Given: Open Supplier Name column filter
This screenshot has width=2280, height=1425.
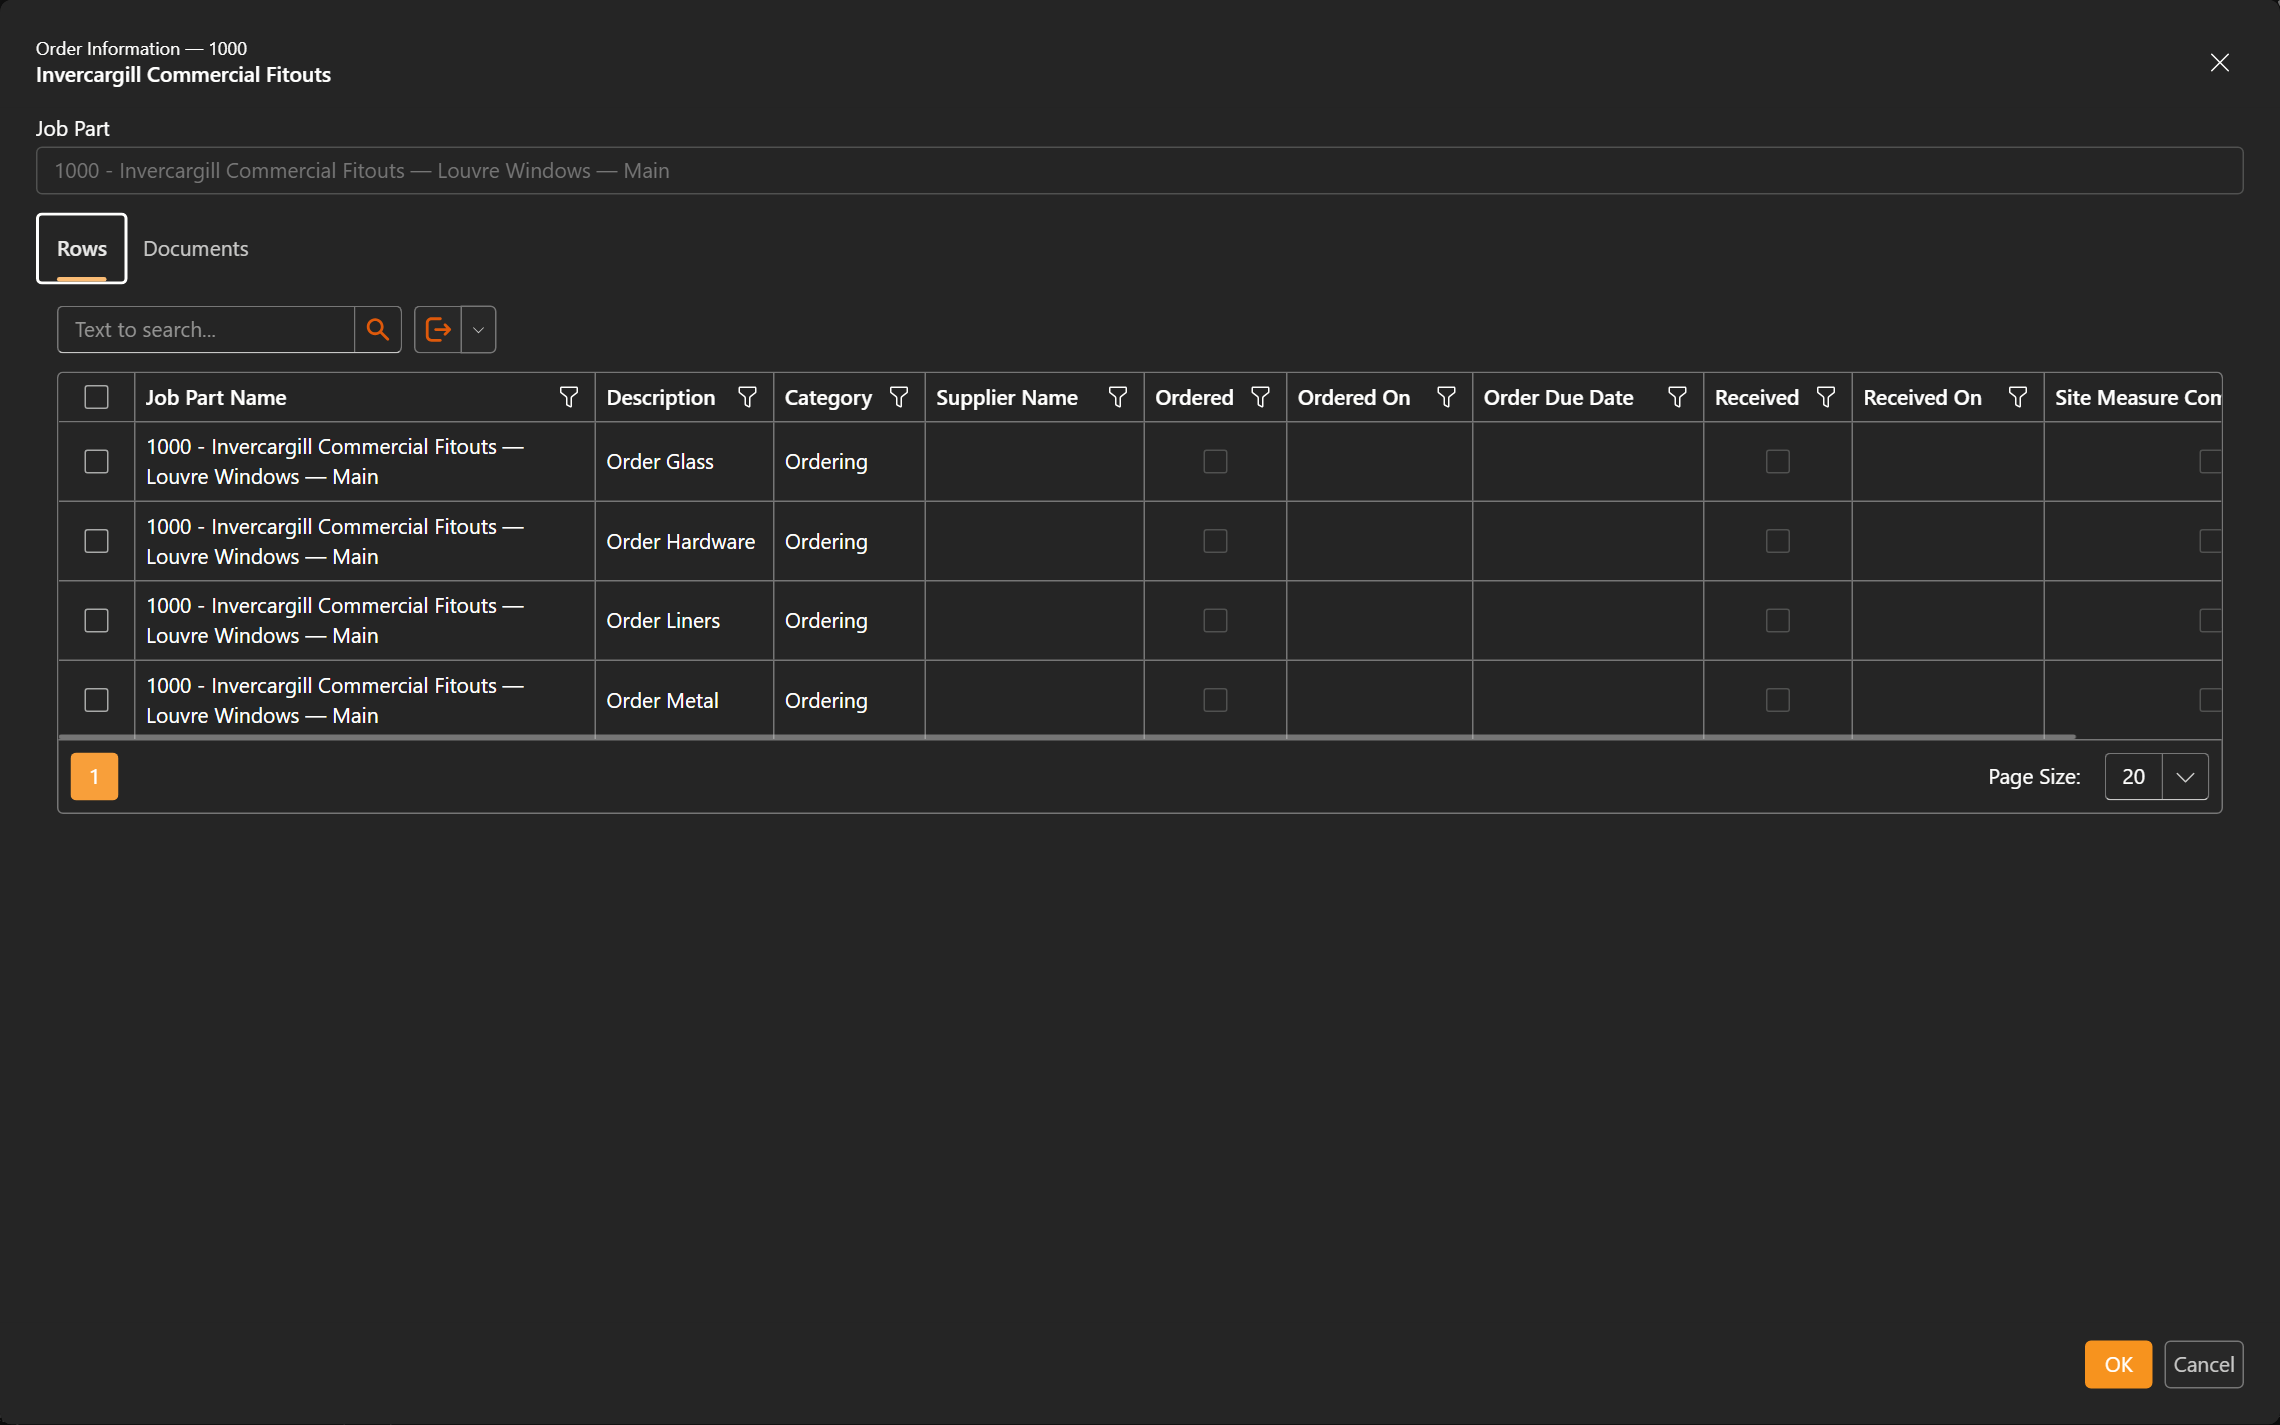Looking at the screenshot, I should tap(1118, 397).
